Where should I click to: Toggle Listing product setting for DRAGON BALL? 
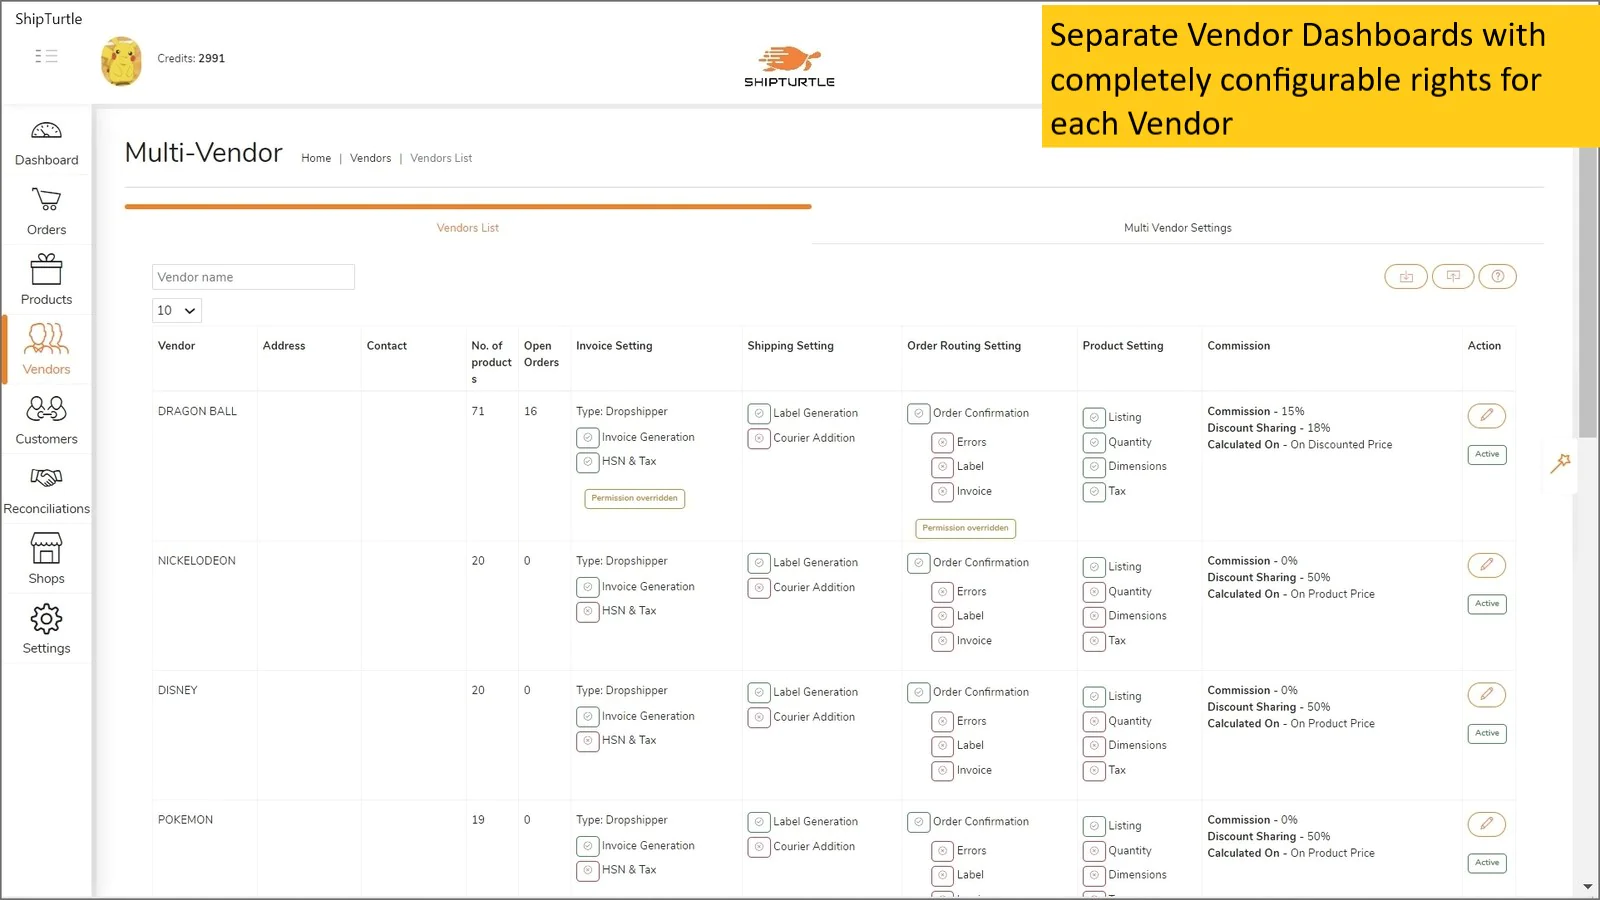tap(1094, 417)
